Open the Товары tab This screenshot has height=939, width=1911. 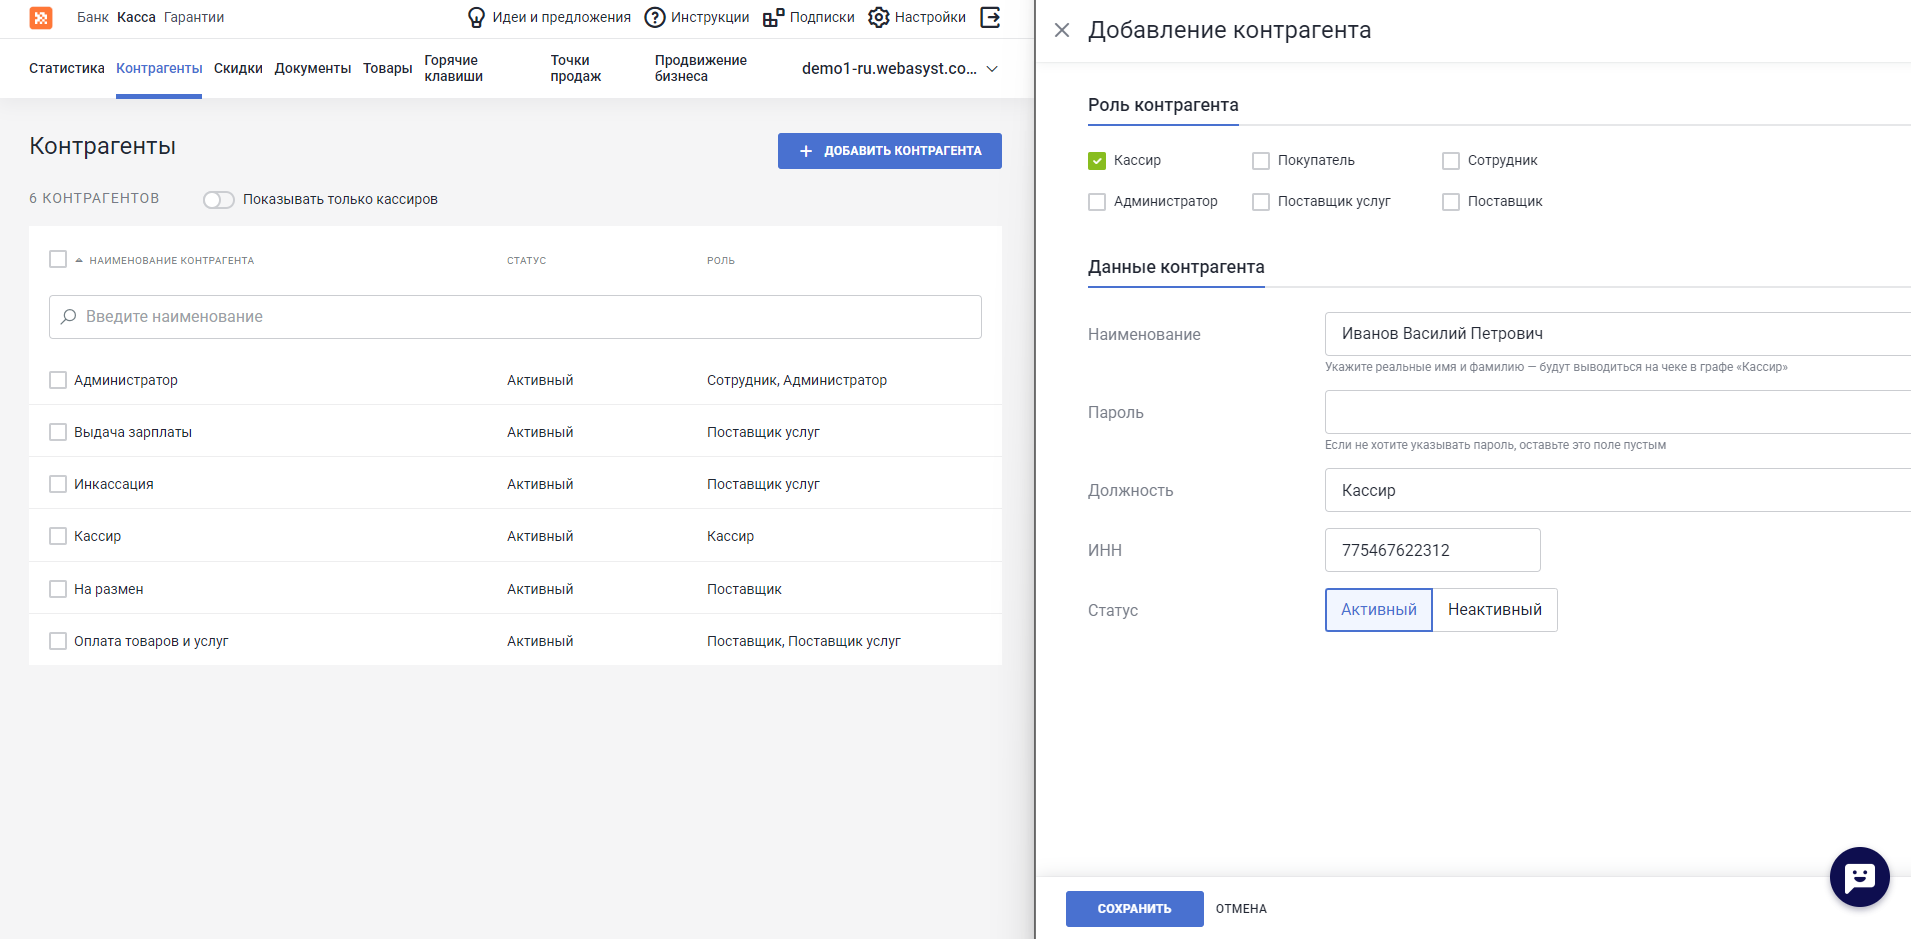click(387, 69)
